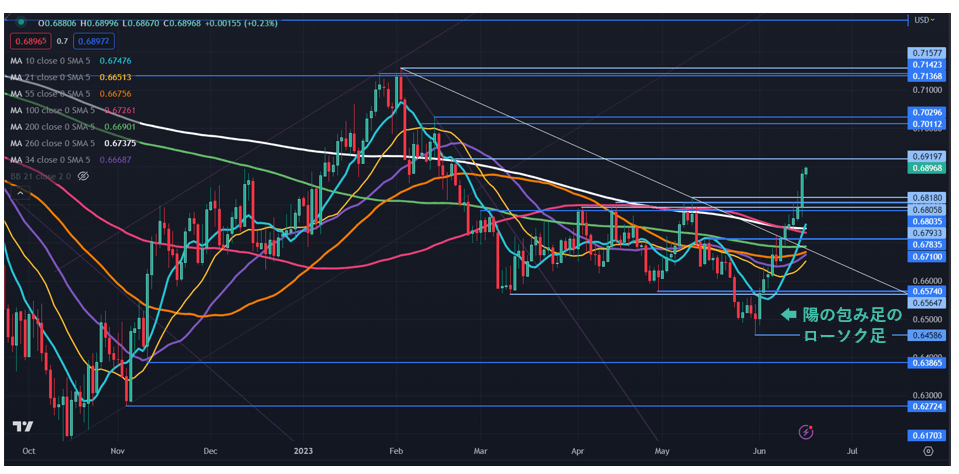Click the Dec label on time axis
Image resolution: width=959 pixels, height=474 pixels.
[210, 451]
